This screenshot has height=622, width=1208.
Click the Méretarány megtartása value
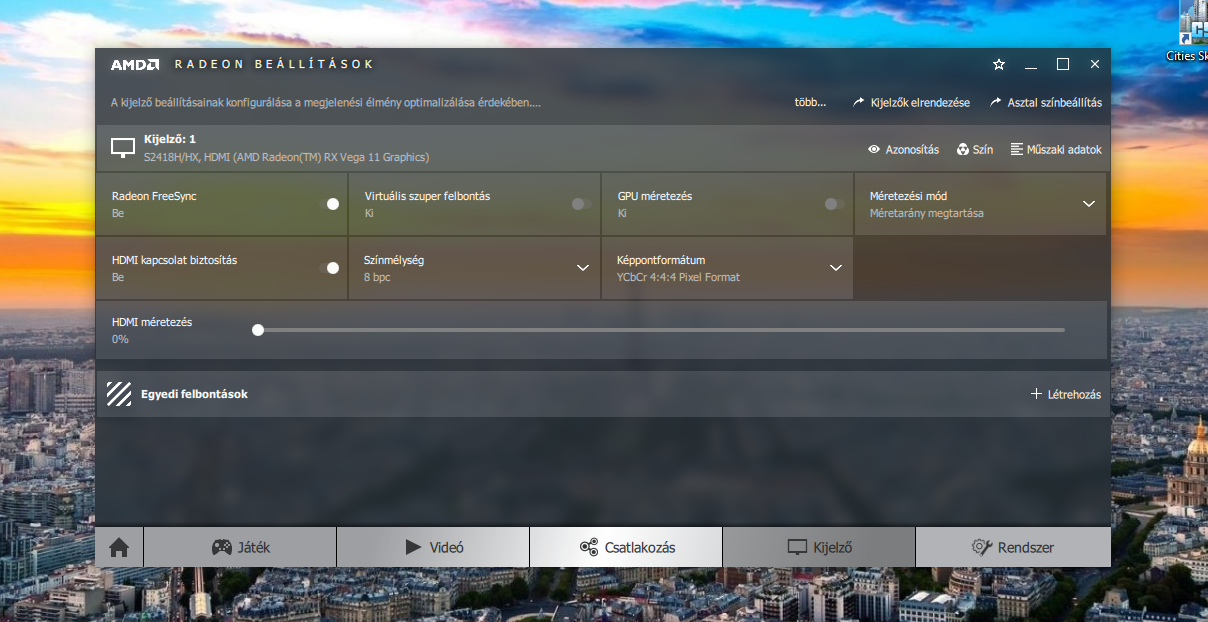click(x=927, y=213)
